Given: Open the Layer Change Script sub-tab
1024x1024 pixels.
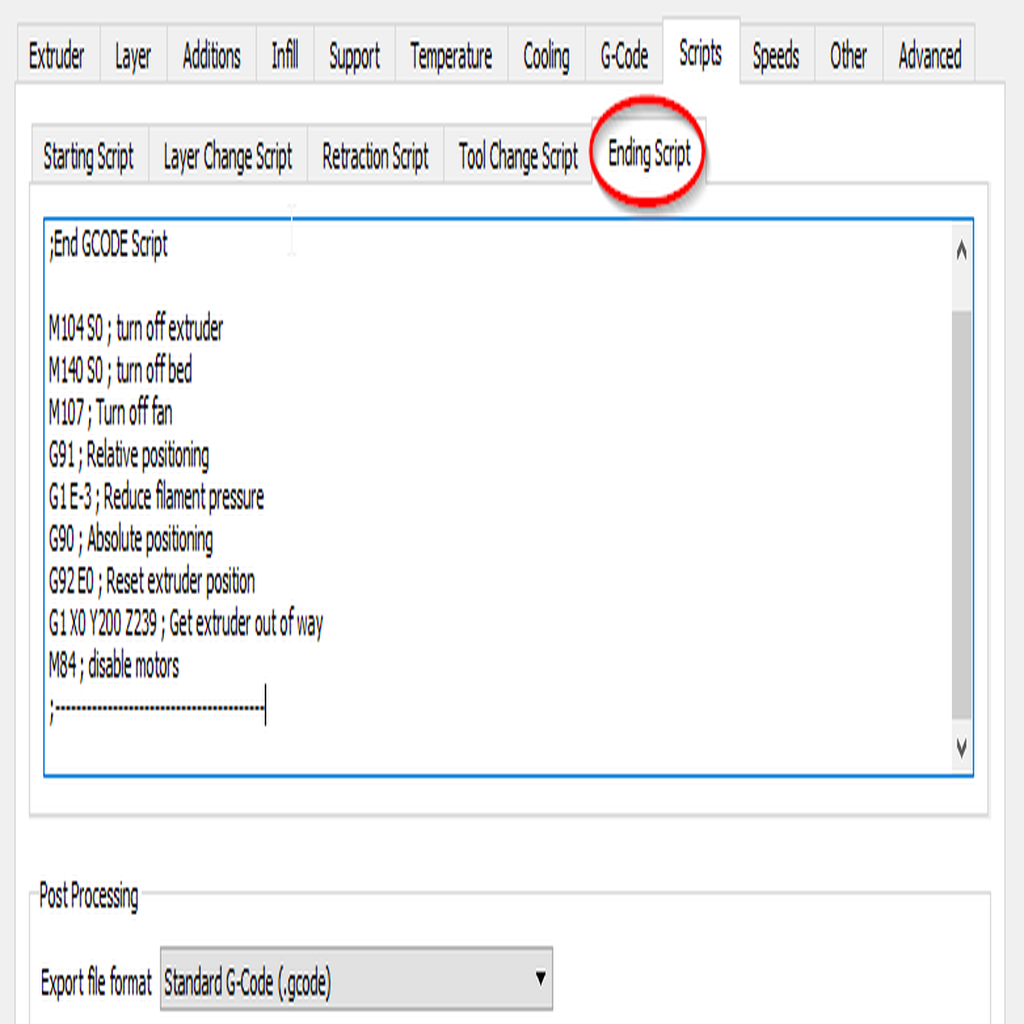Looking at the screenshot, I should 228,156.
